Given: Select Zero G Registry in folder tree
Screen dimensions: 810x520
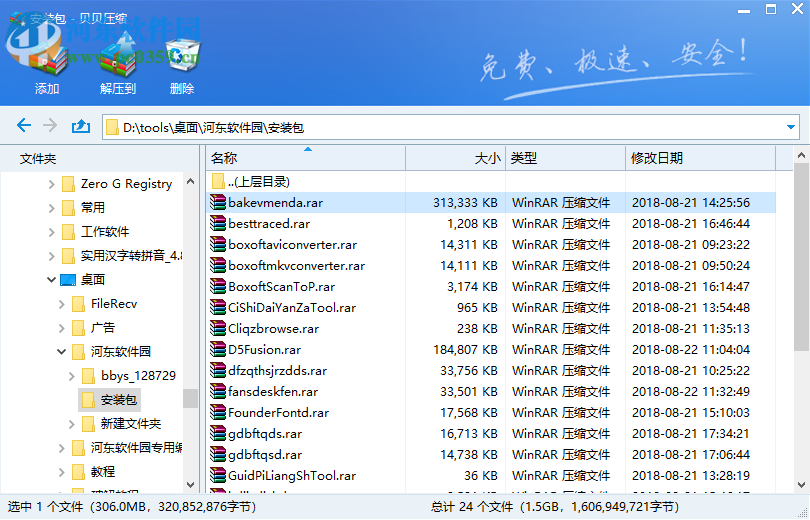Looking at the screenshot, I should 117,184.
